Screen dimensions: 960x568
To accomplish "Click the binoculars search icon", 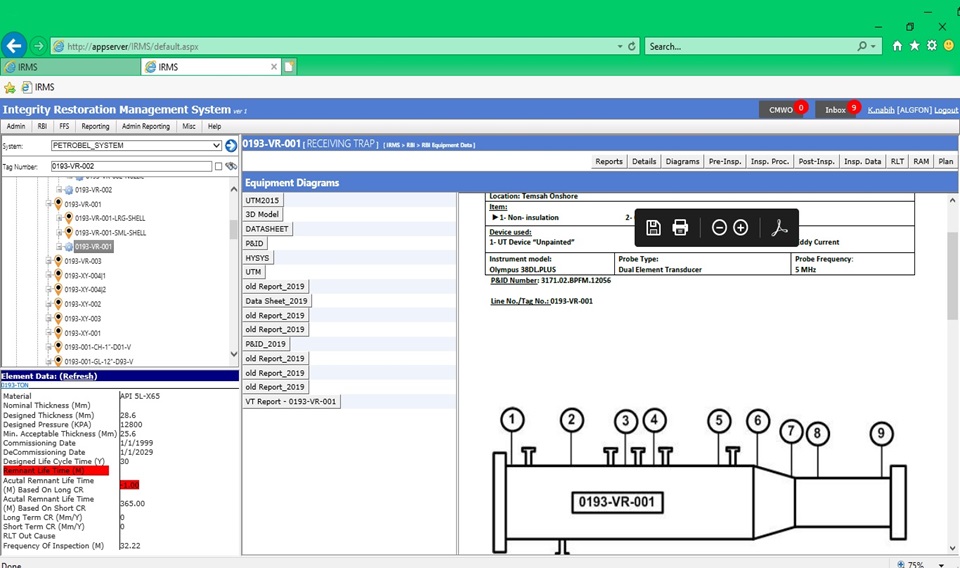I will 231,166.
